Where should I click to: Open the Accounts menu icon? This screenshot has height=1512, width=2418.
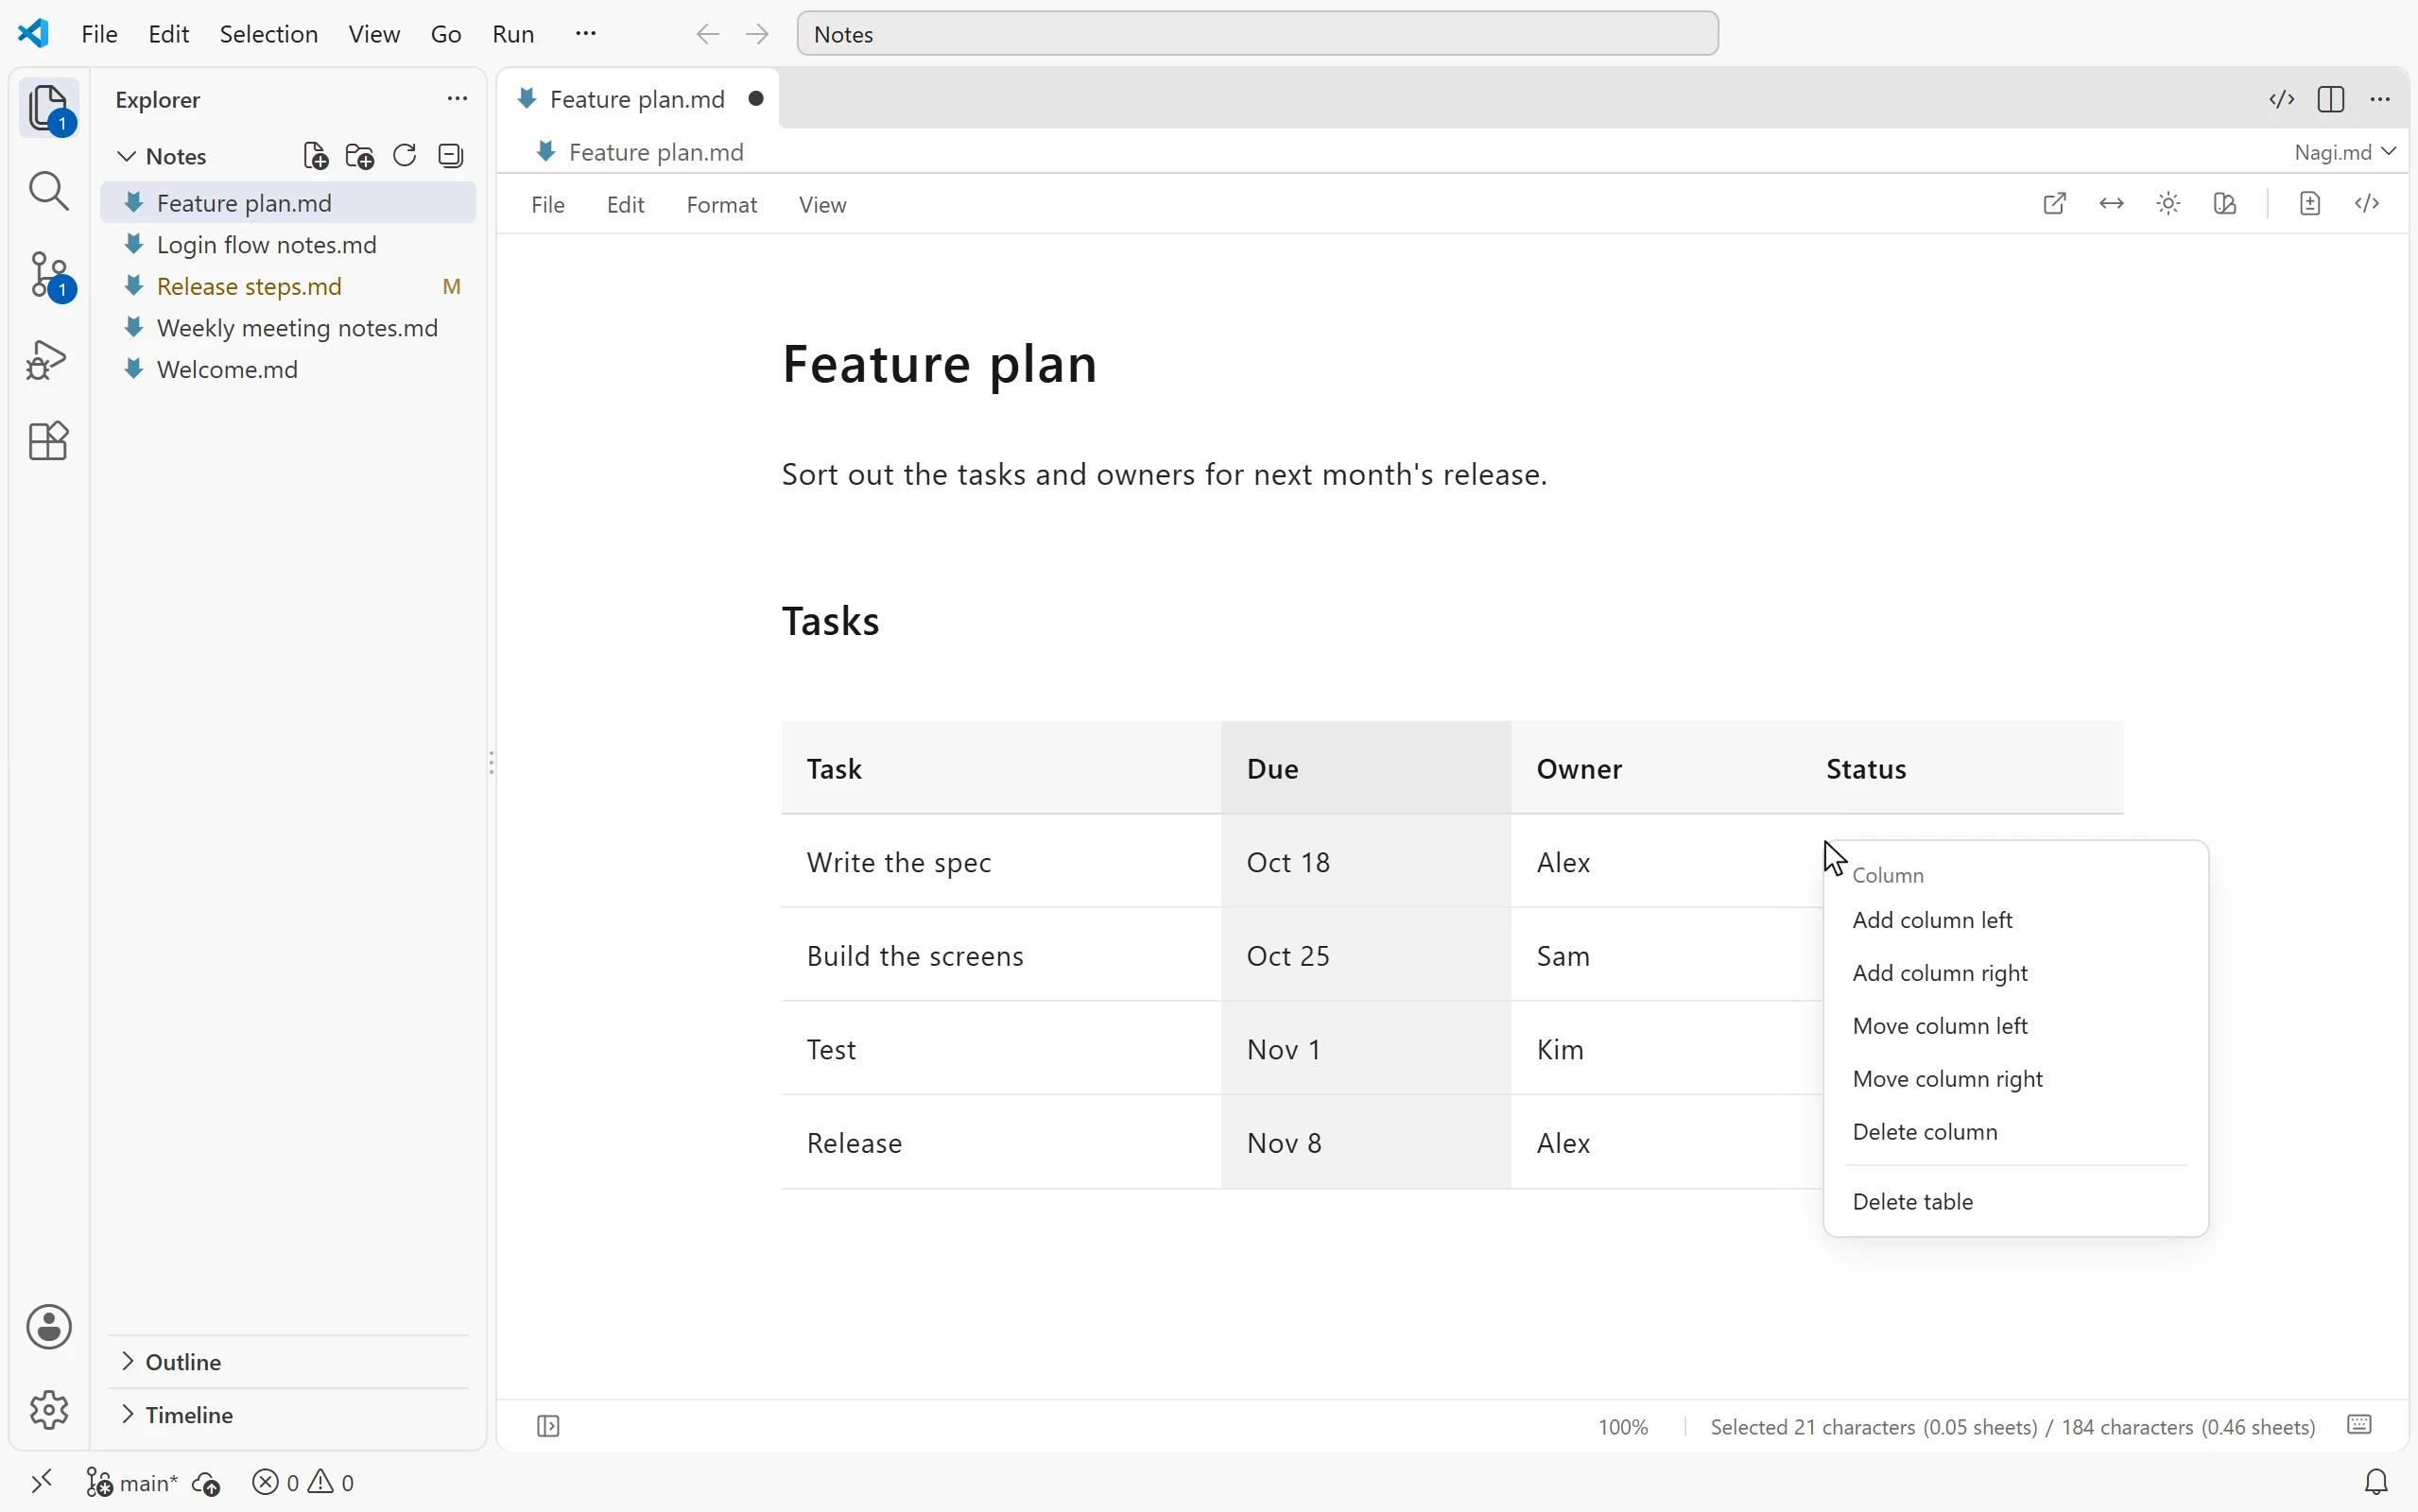(x=49, y=1327)
